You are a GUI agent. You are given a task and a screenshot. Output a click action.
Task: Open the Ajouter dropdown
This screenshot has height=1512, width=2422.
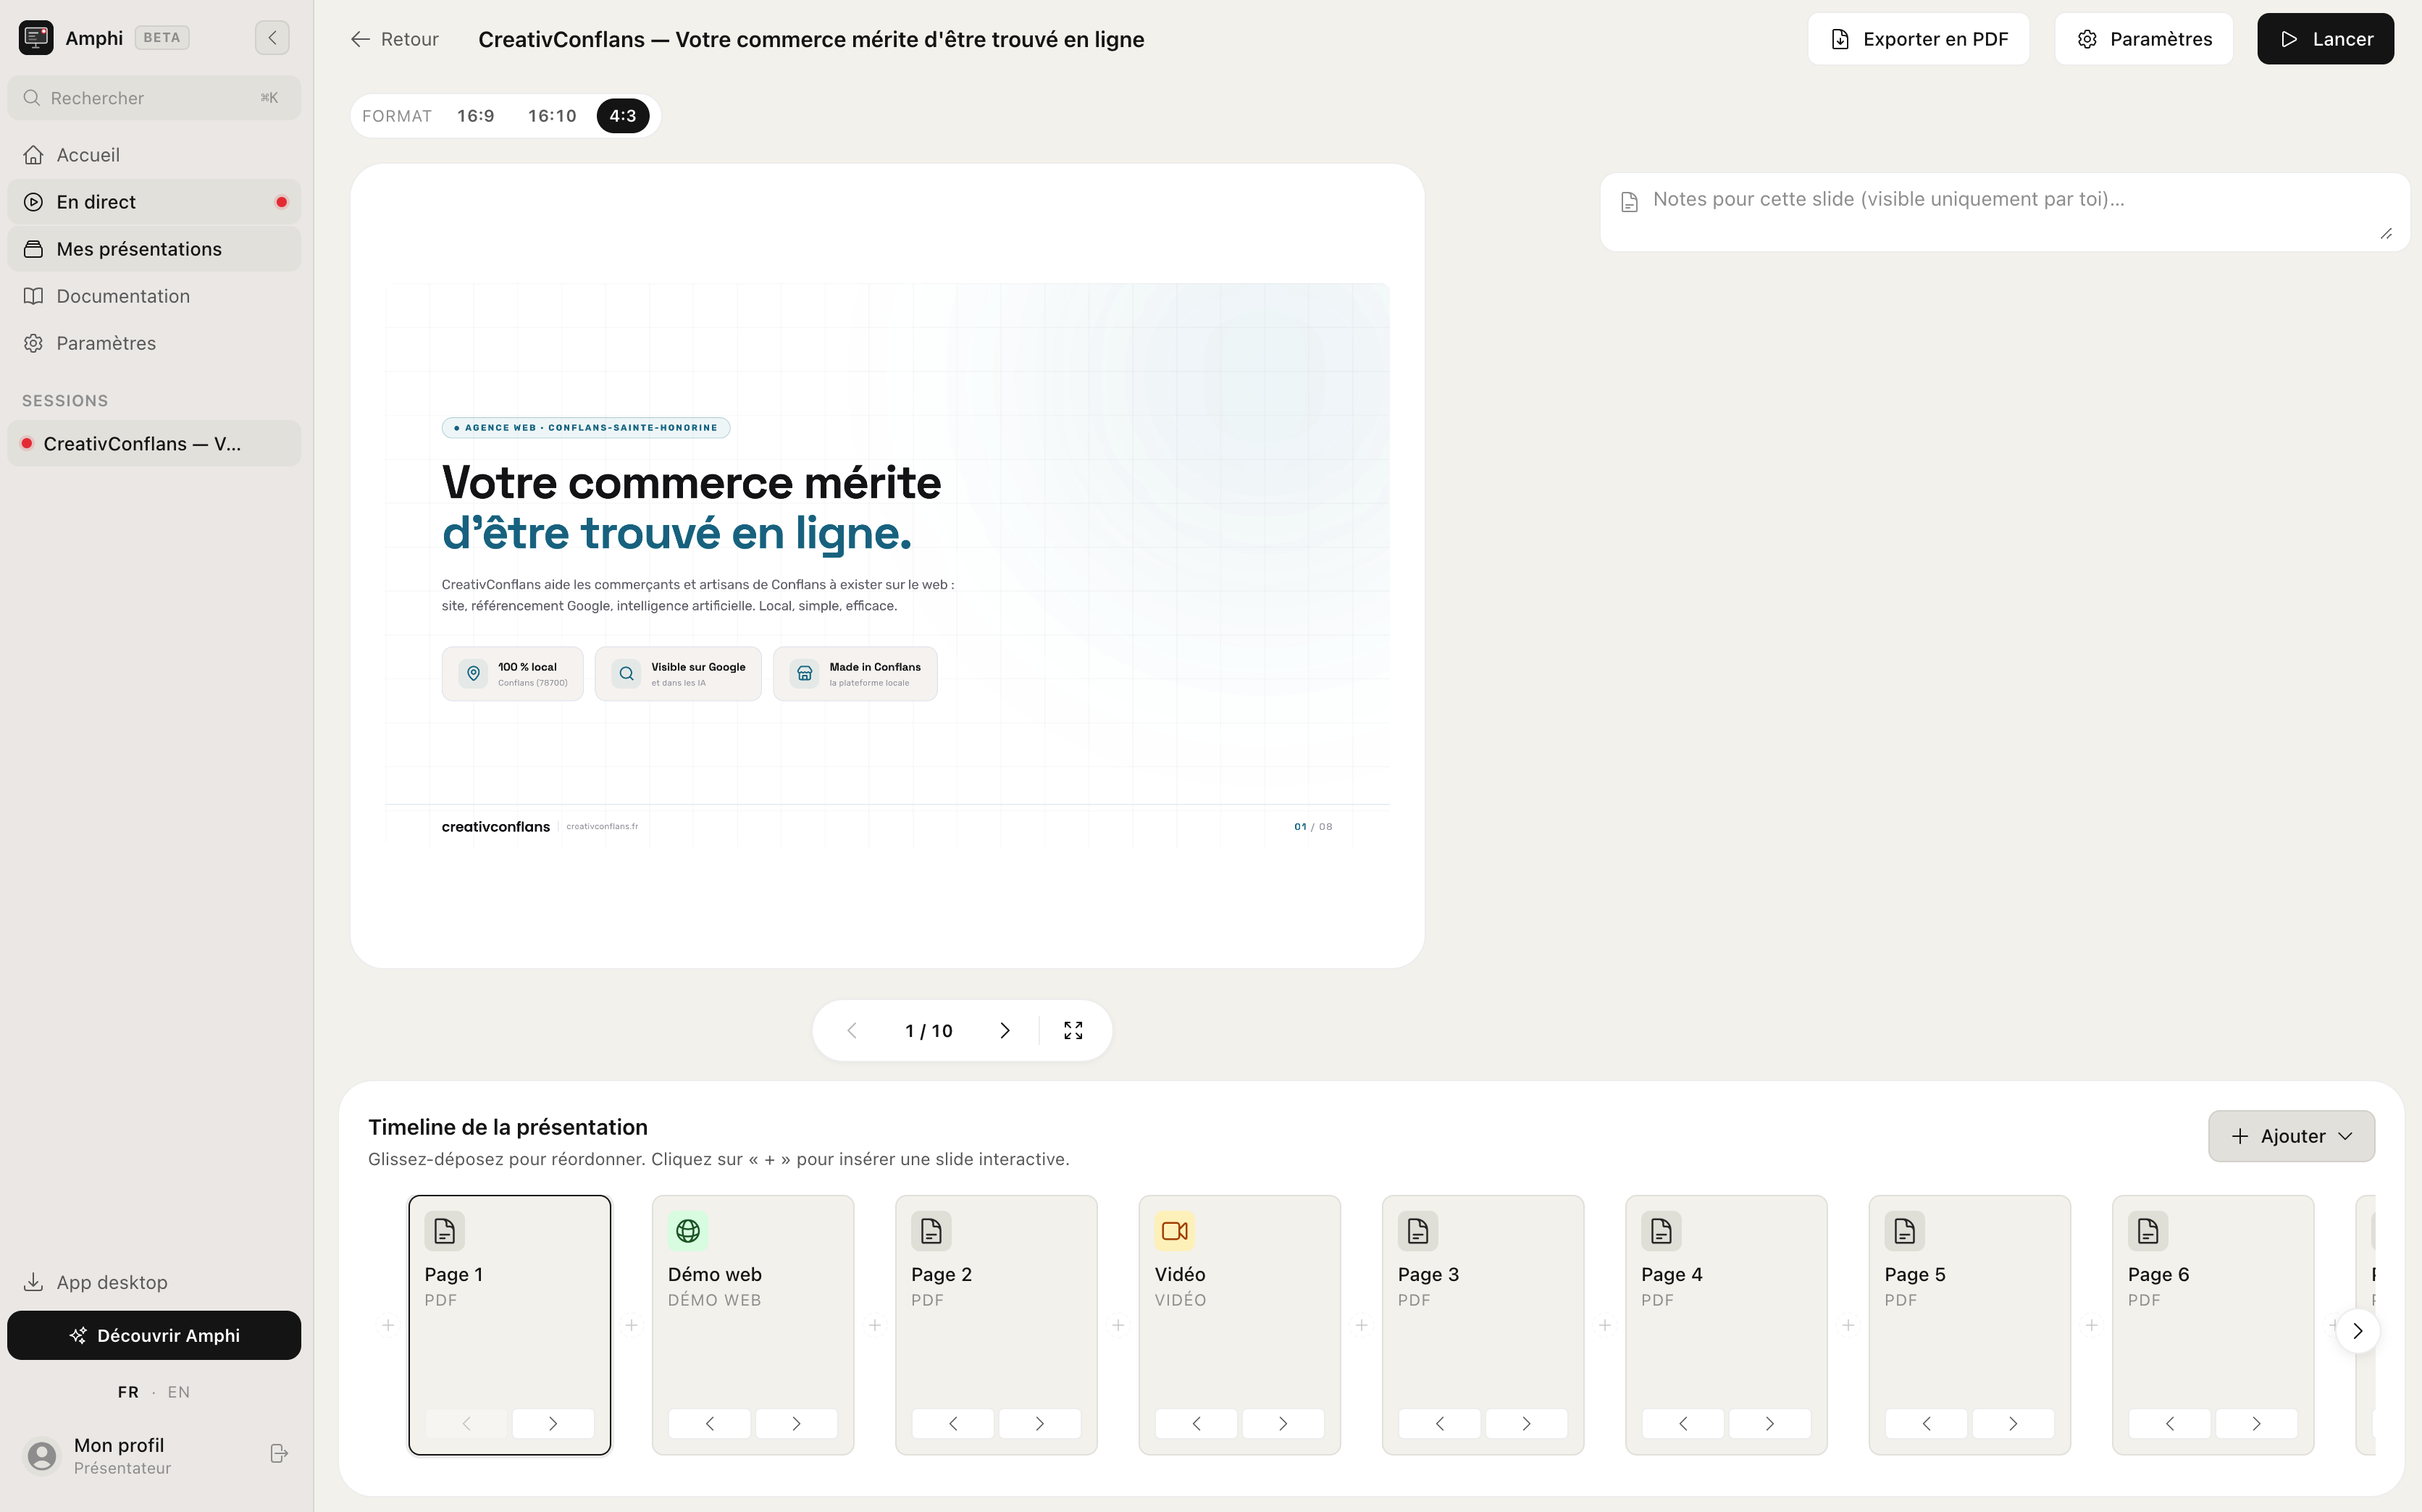click(2291, 1136)
